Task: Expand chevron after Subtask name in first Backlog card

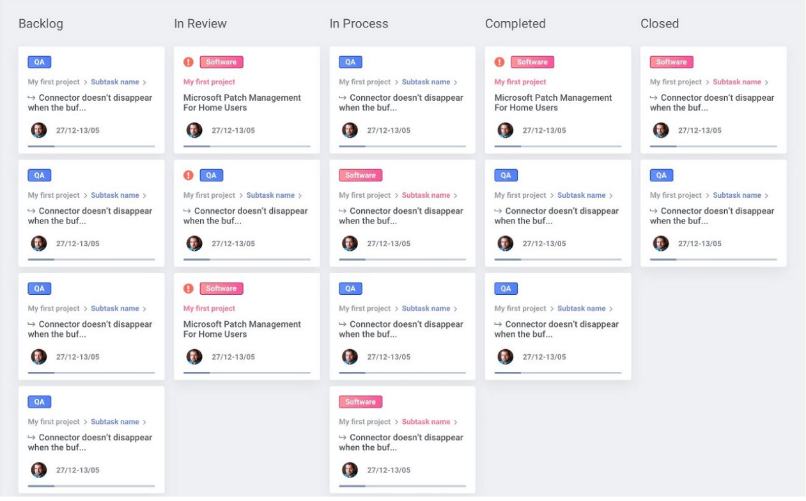Action: 144,82
